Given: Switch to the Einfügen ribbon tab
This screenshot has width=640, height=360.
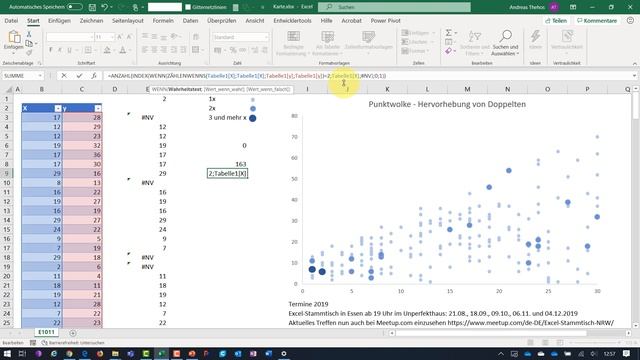Looking at the screenshot, I should (59, 20).
